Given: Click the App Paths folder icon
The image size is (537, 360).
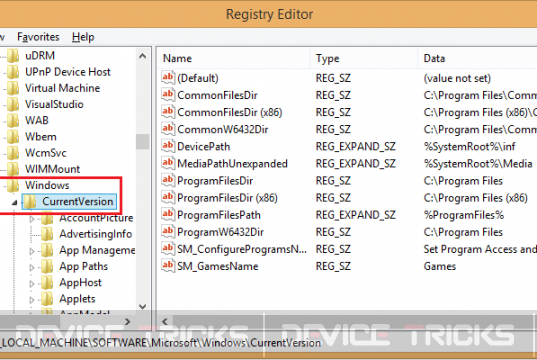Looking at the screenshot, I should point(47,266).
